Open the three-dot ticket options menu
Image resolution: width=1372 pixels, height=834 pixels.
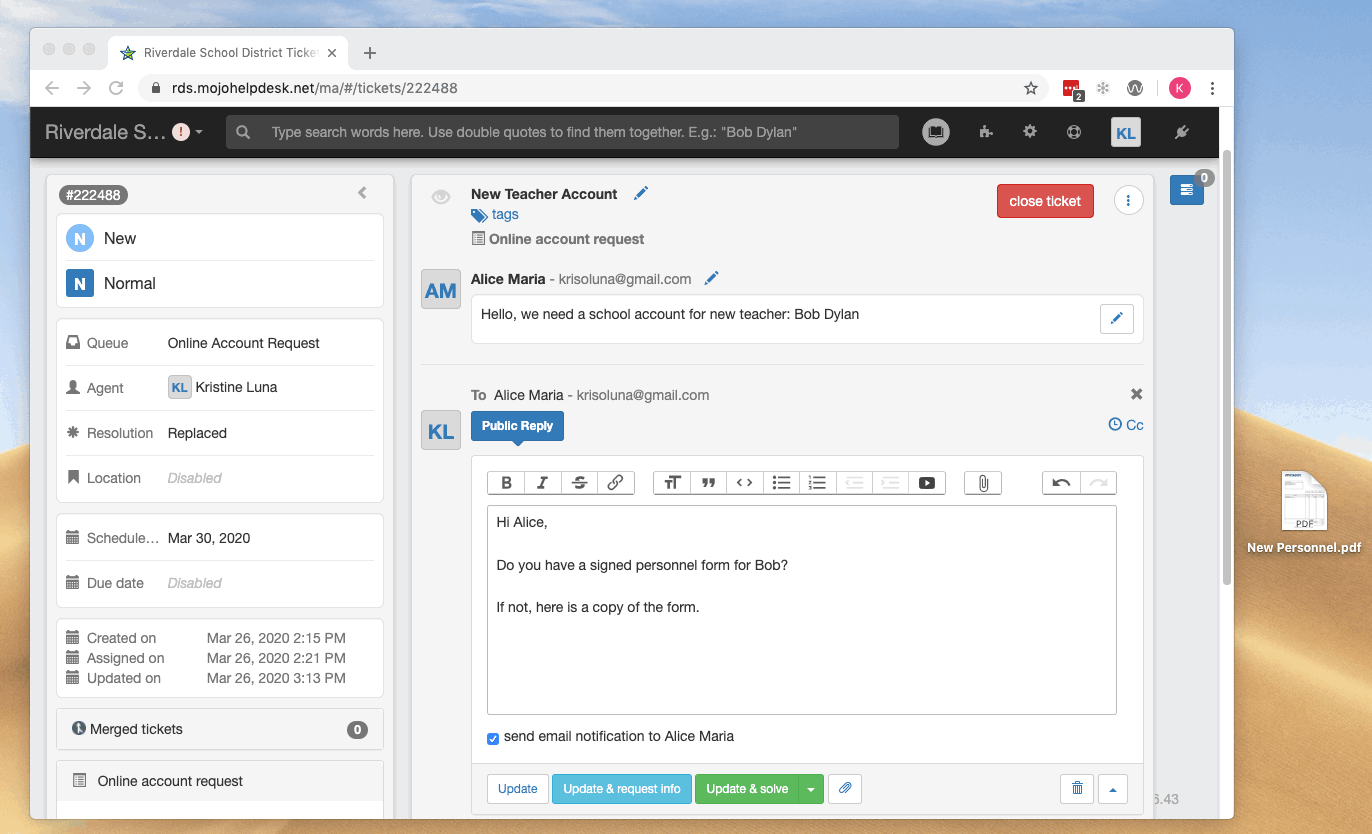click(1128, 201)
